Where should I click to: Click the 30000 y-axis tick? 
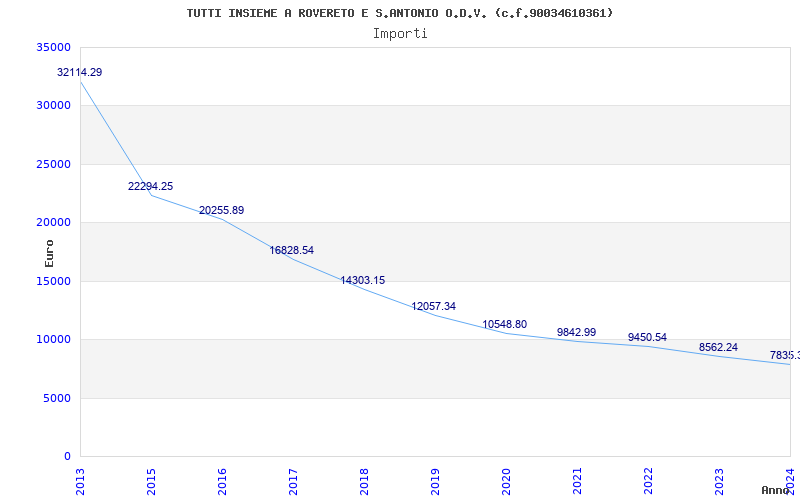54,106
